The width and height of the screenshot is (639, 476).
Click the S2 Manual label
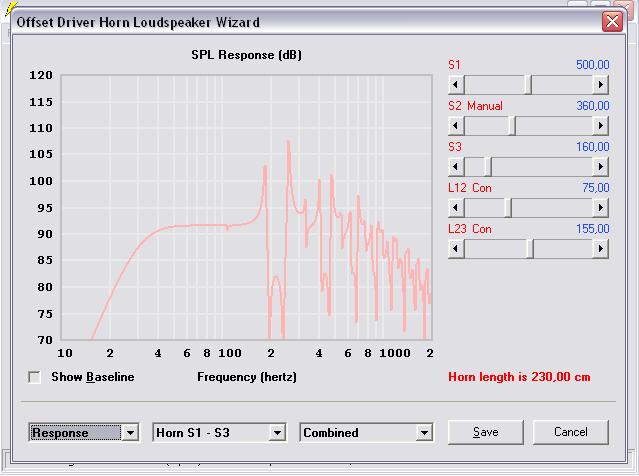coord(475,106)
